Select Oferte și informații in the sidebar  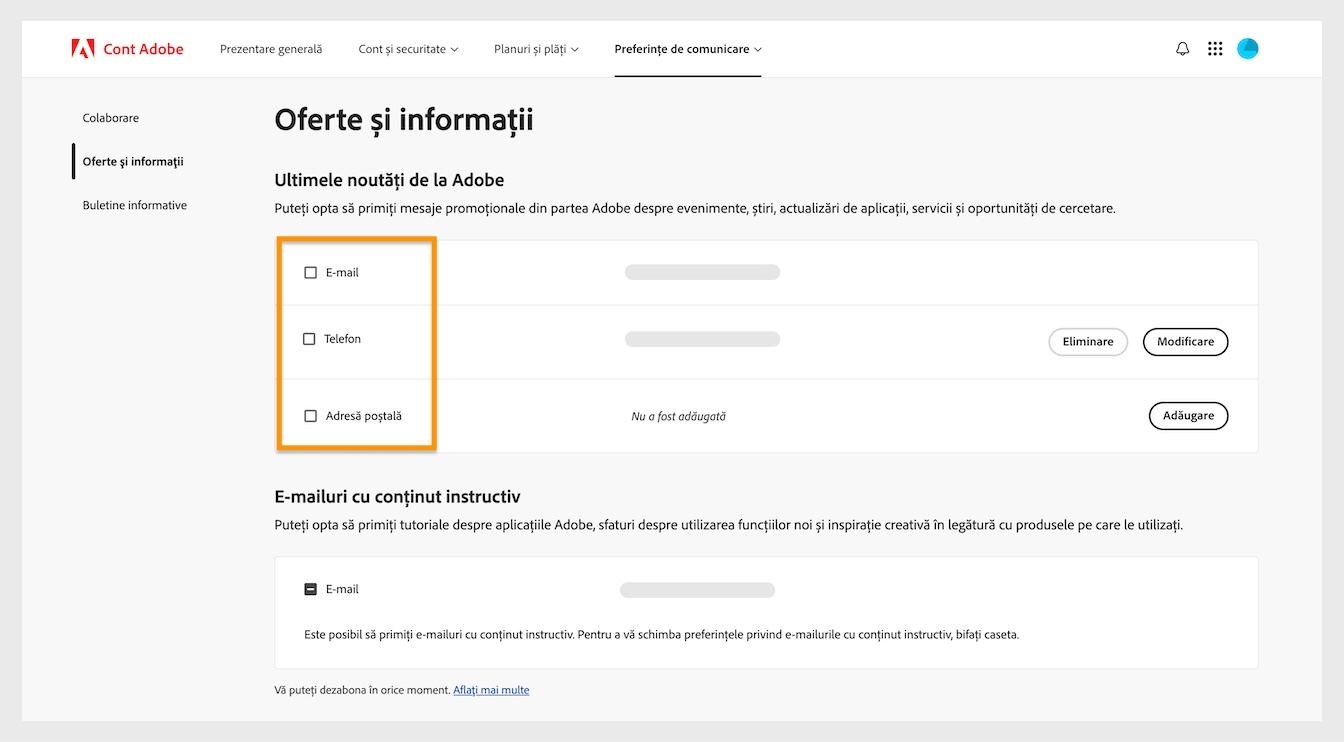click(x=131, y=161)
